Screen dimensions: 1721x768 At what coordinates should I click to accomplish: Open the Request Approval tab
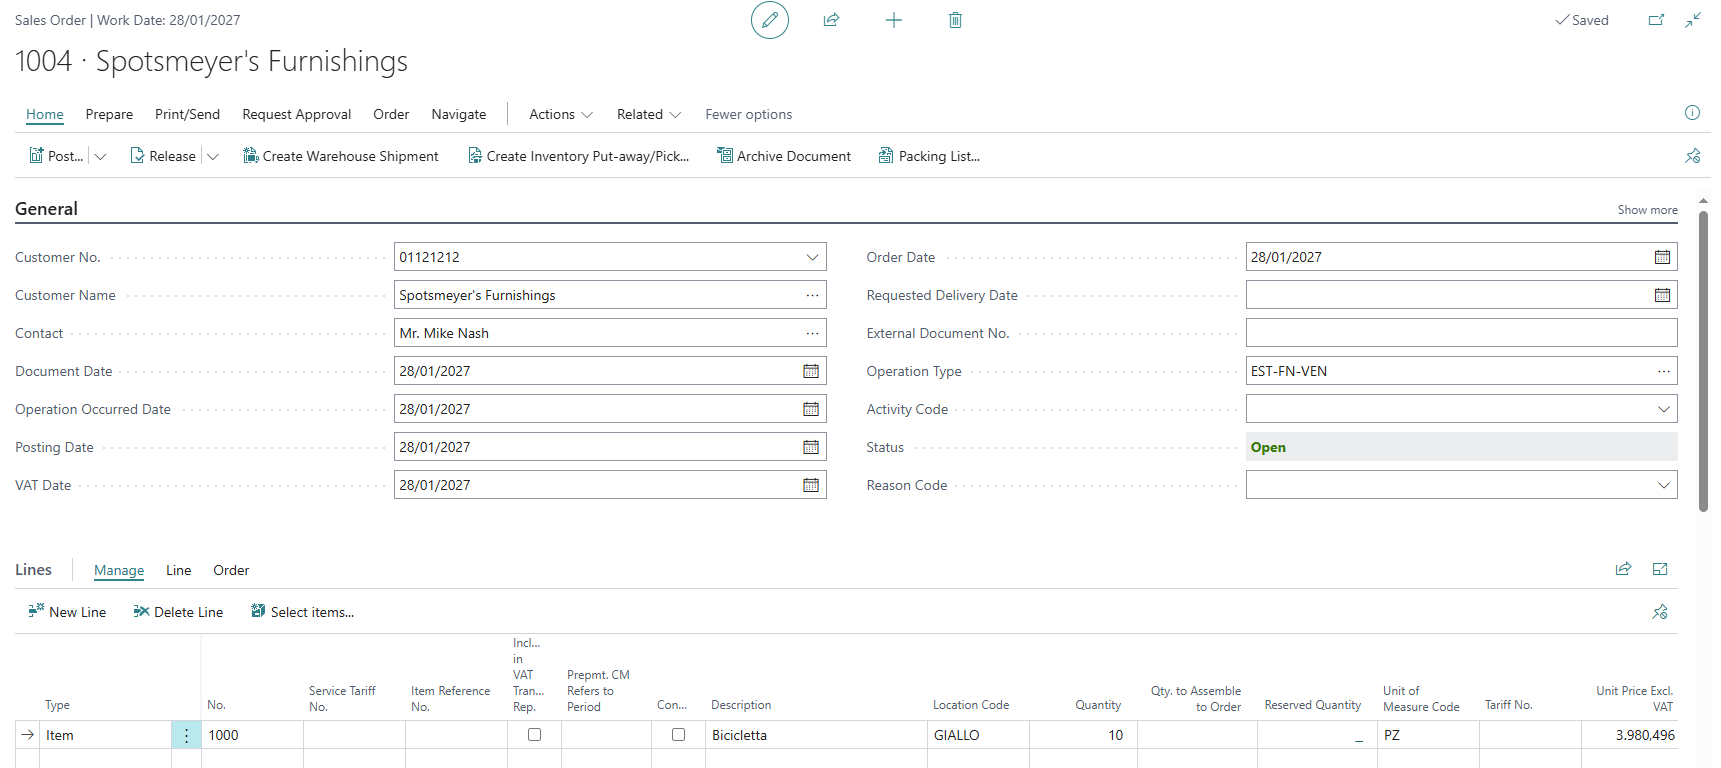[x=297, y=114]
